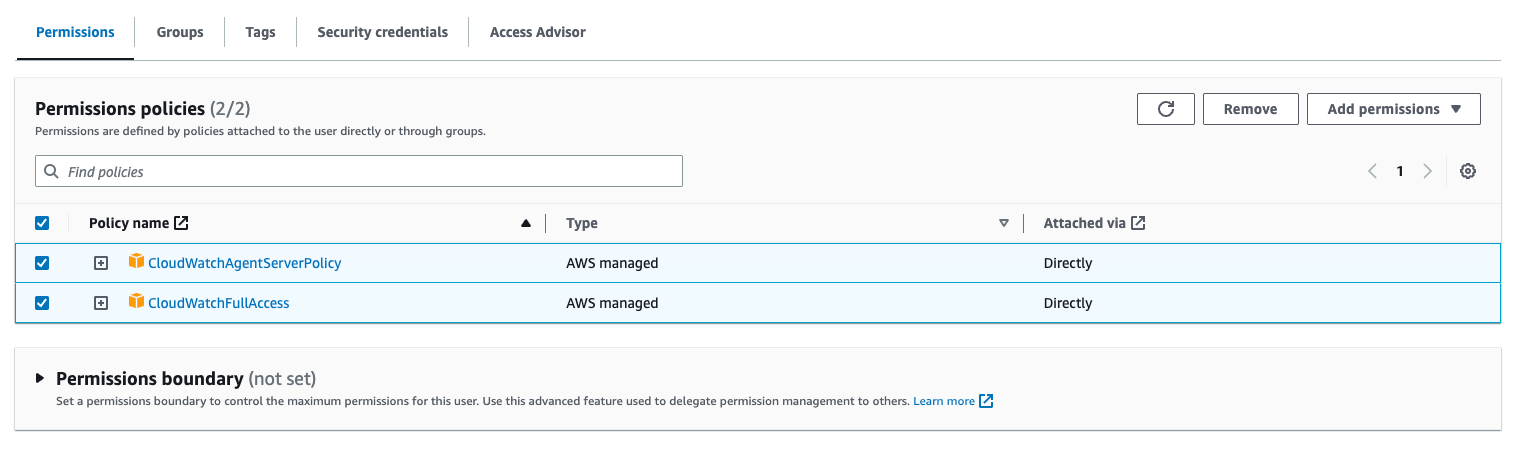
Task: Switch to the Tags tab
Action: coord(260,32)
